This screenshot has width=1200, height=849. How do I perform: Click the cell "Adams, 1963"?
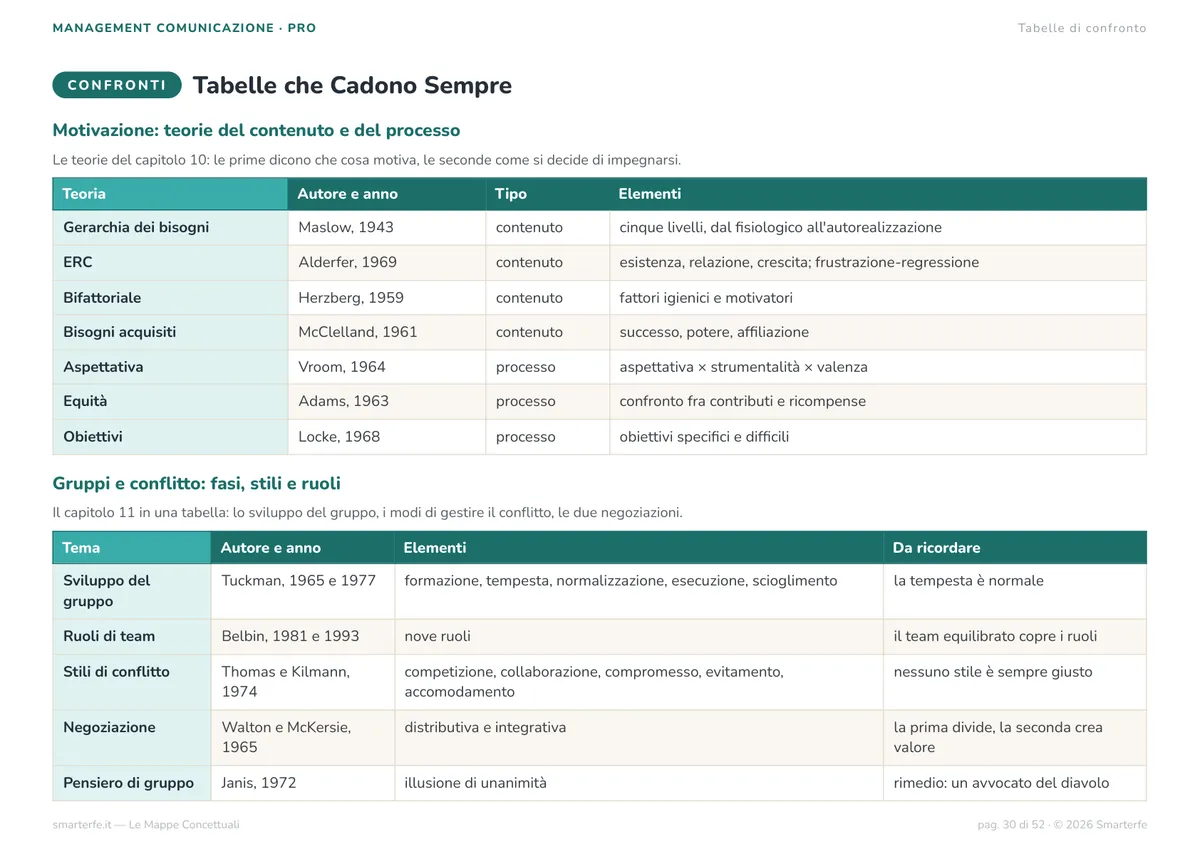(387, 401)
